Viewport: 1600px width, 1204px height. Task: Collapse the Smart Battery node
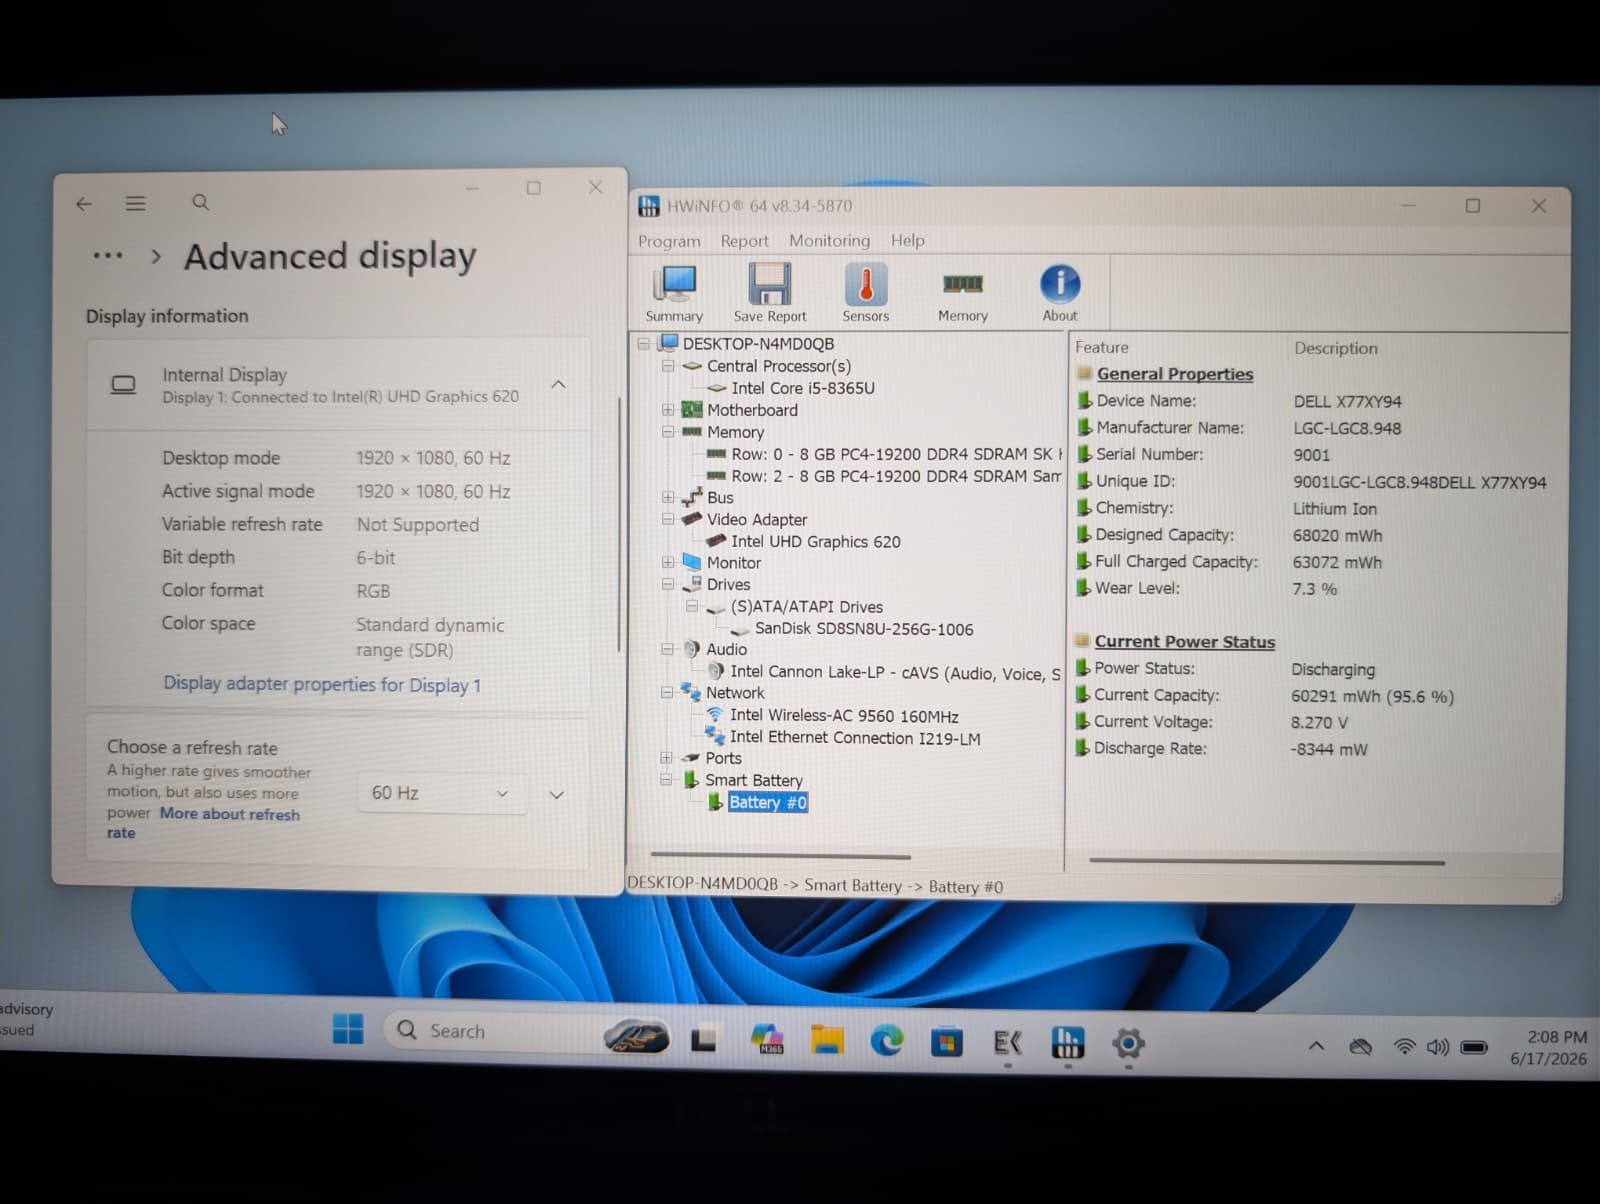point(667,780)
